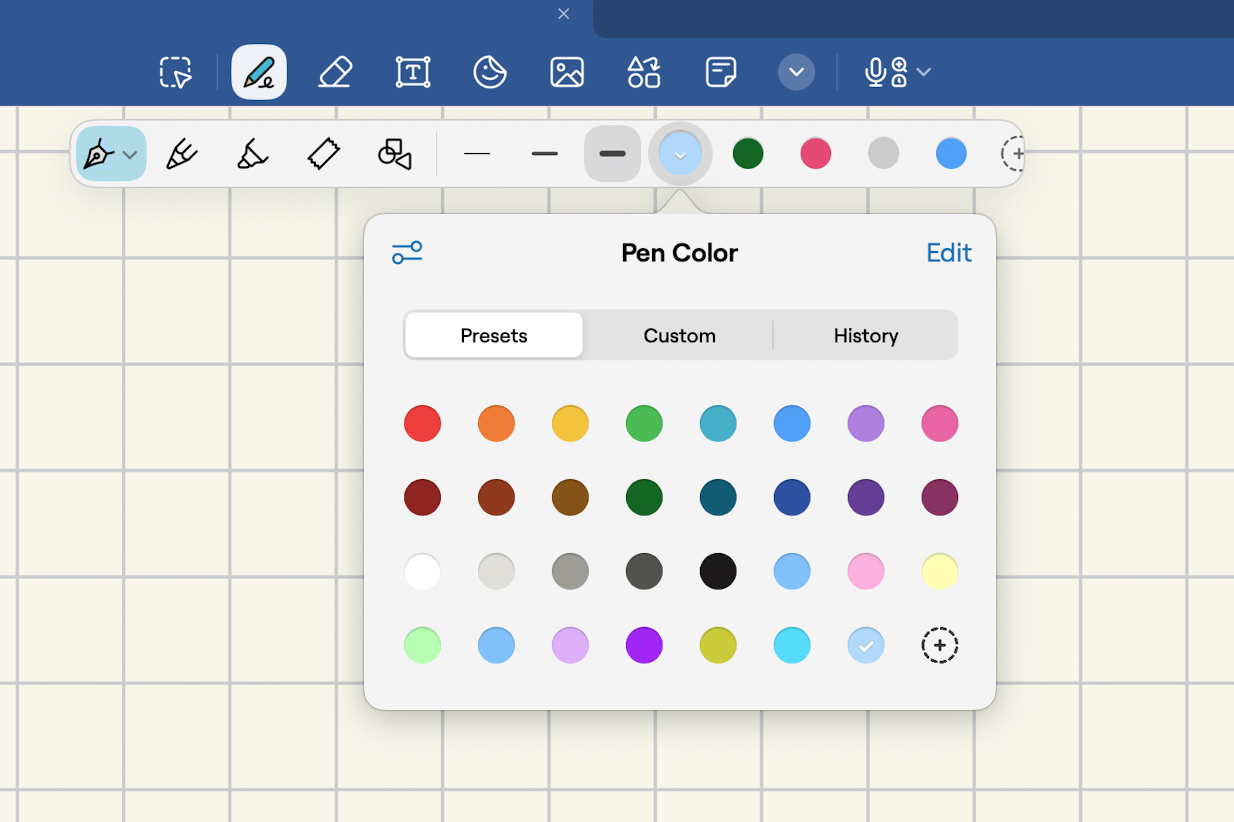Viewport: 1234px width, 822px height.
Task: Open the insert image tool
Action: tap(567, 72)
